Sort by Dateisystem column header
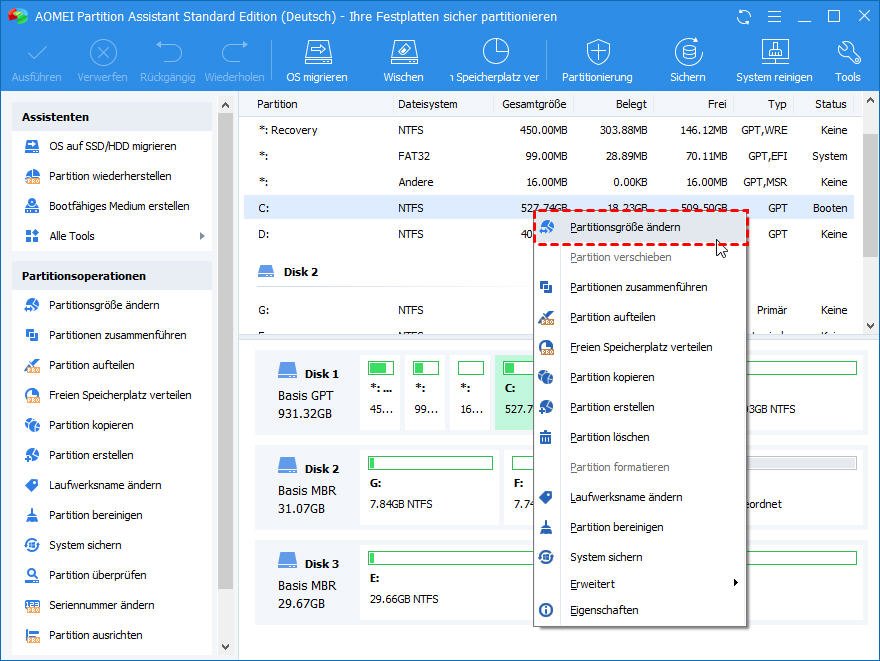The height and width of the screenshot is (661, 880). coord(428,104)
